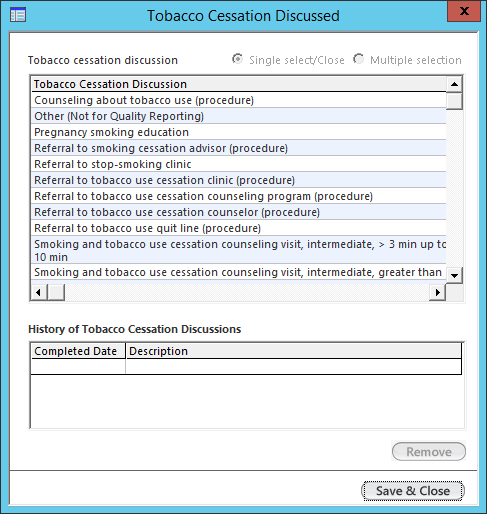Click the Save & Close button
Screen dimensions: 487x514
point(413,491)
